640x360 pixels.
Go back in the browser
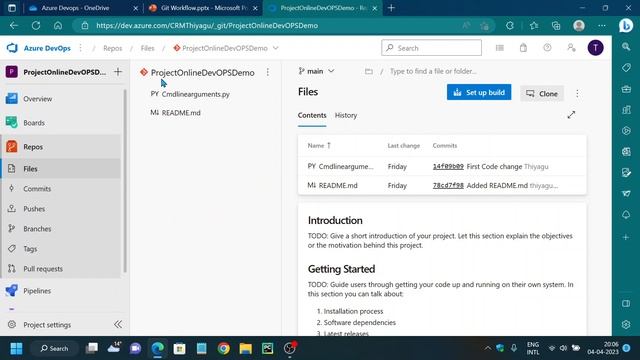(14, 25)
